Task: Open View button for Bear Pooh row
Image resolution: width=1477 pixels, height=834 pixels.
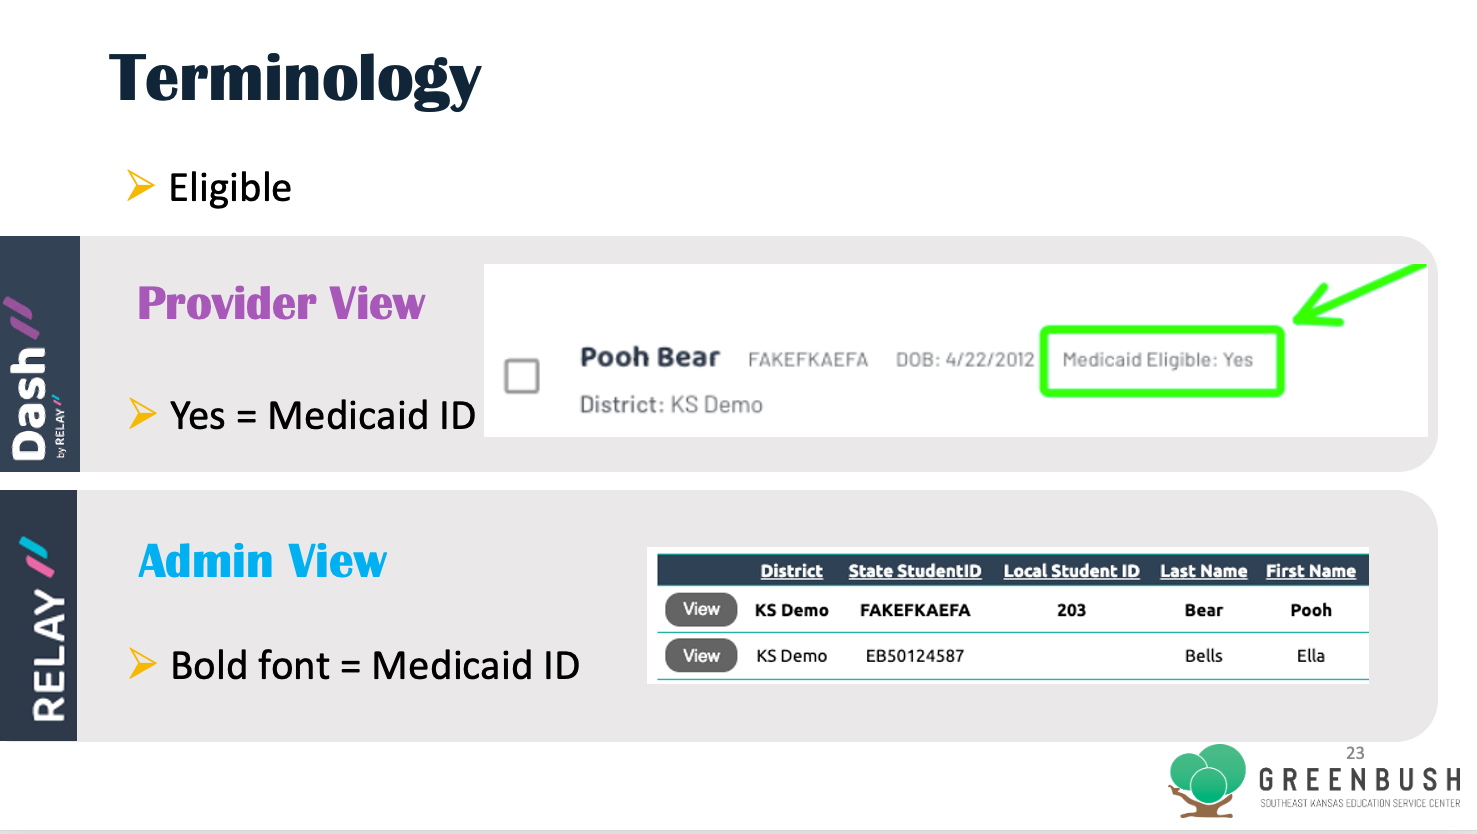Action: tap(701, 609)
